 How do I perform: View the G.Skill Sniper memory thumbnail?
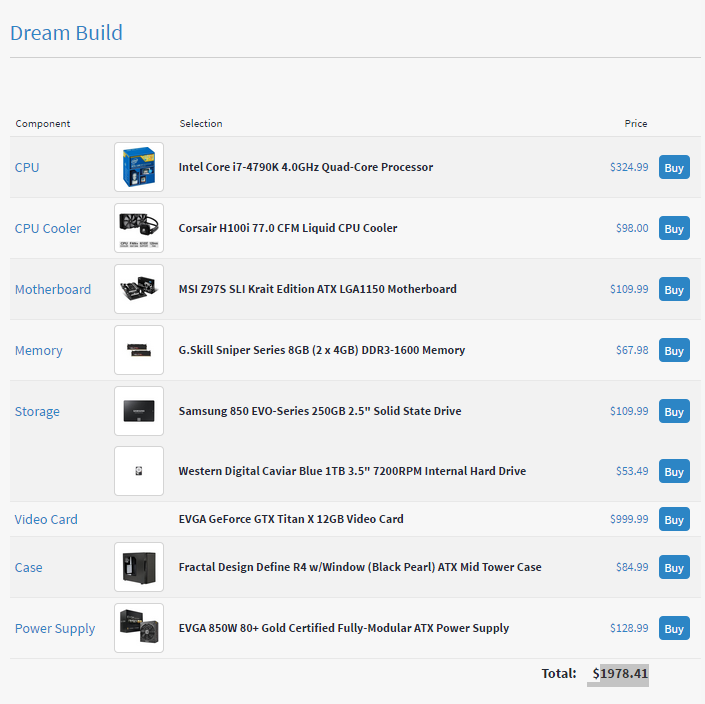pyautogui.click(x=139, y=350)
